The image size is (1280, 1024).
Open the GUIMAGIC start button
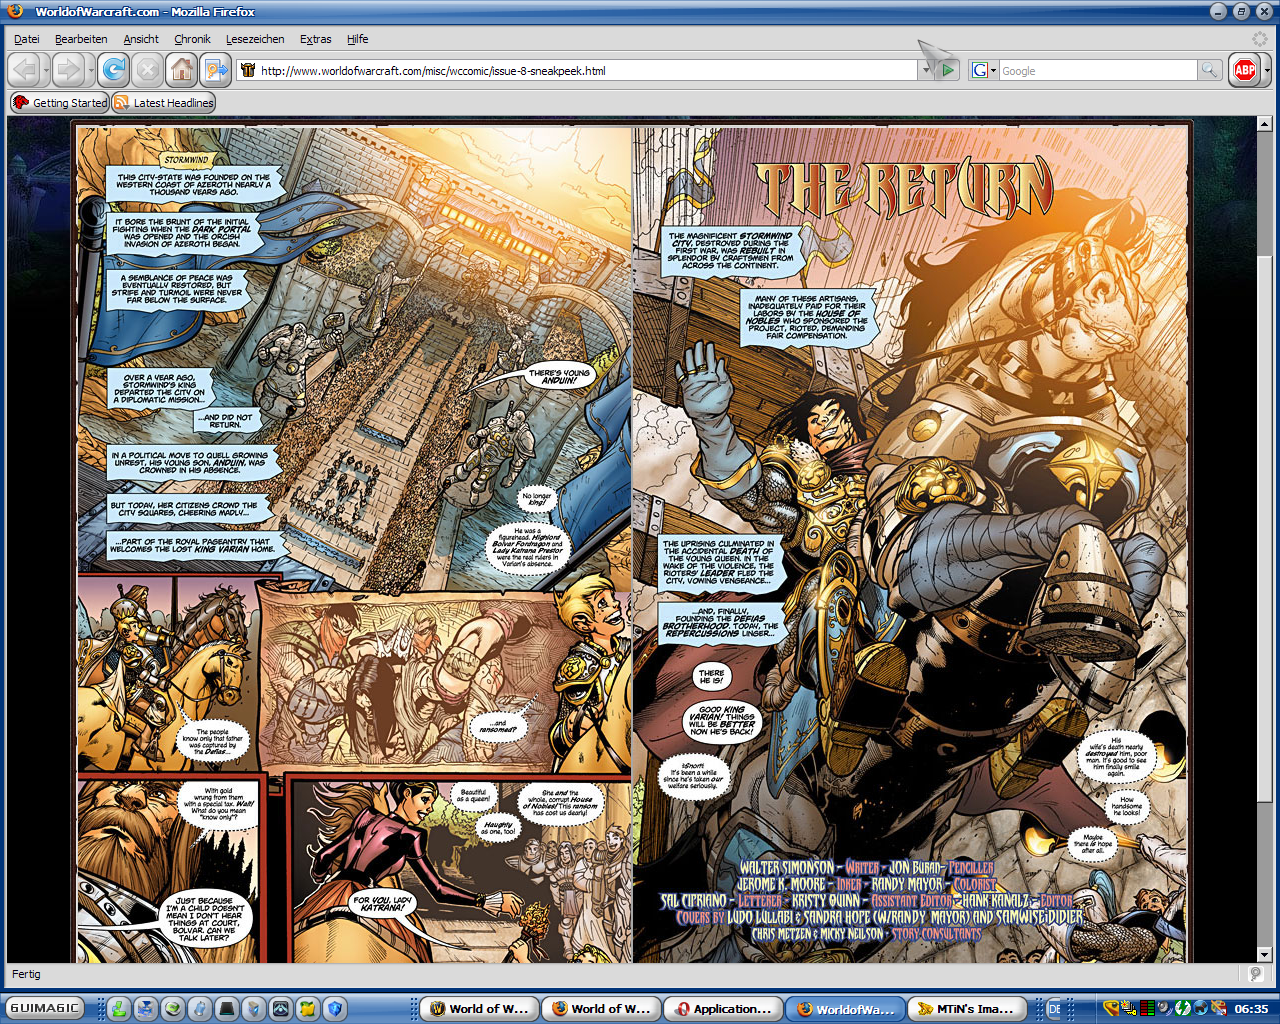coord(44,1008)
